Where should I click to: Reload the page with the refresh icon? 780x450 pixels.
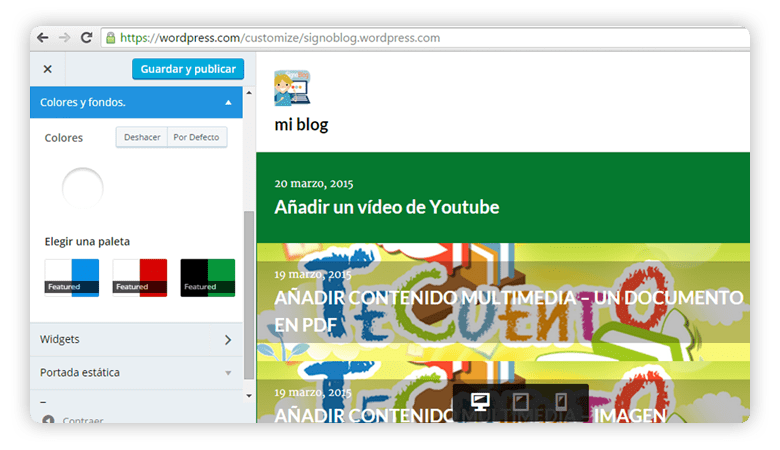tap(87, 38)
